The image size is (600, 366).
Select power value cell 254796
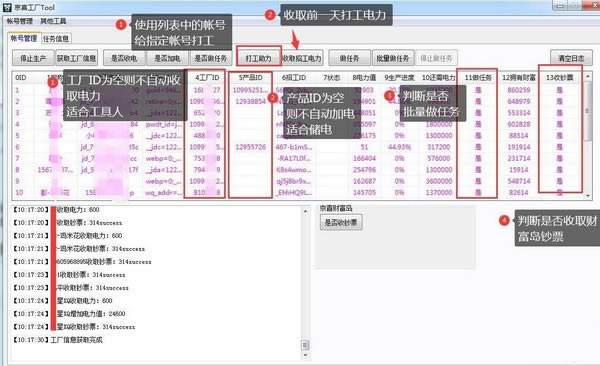coord(364,170)
